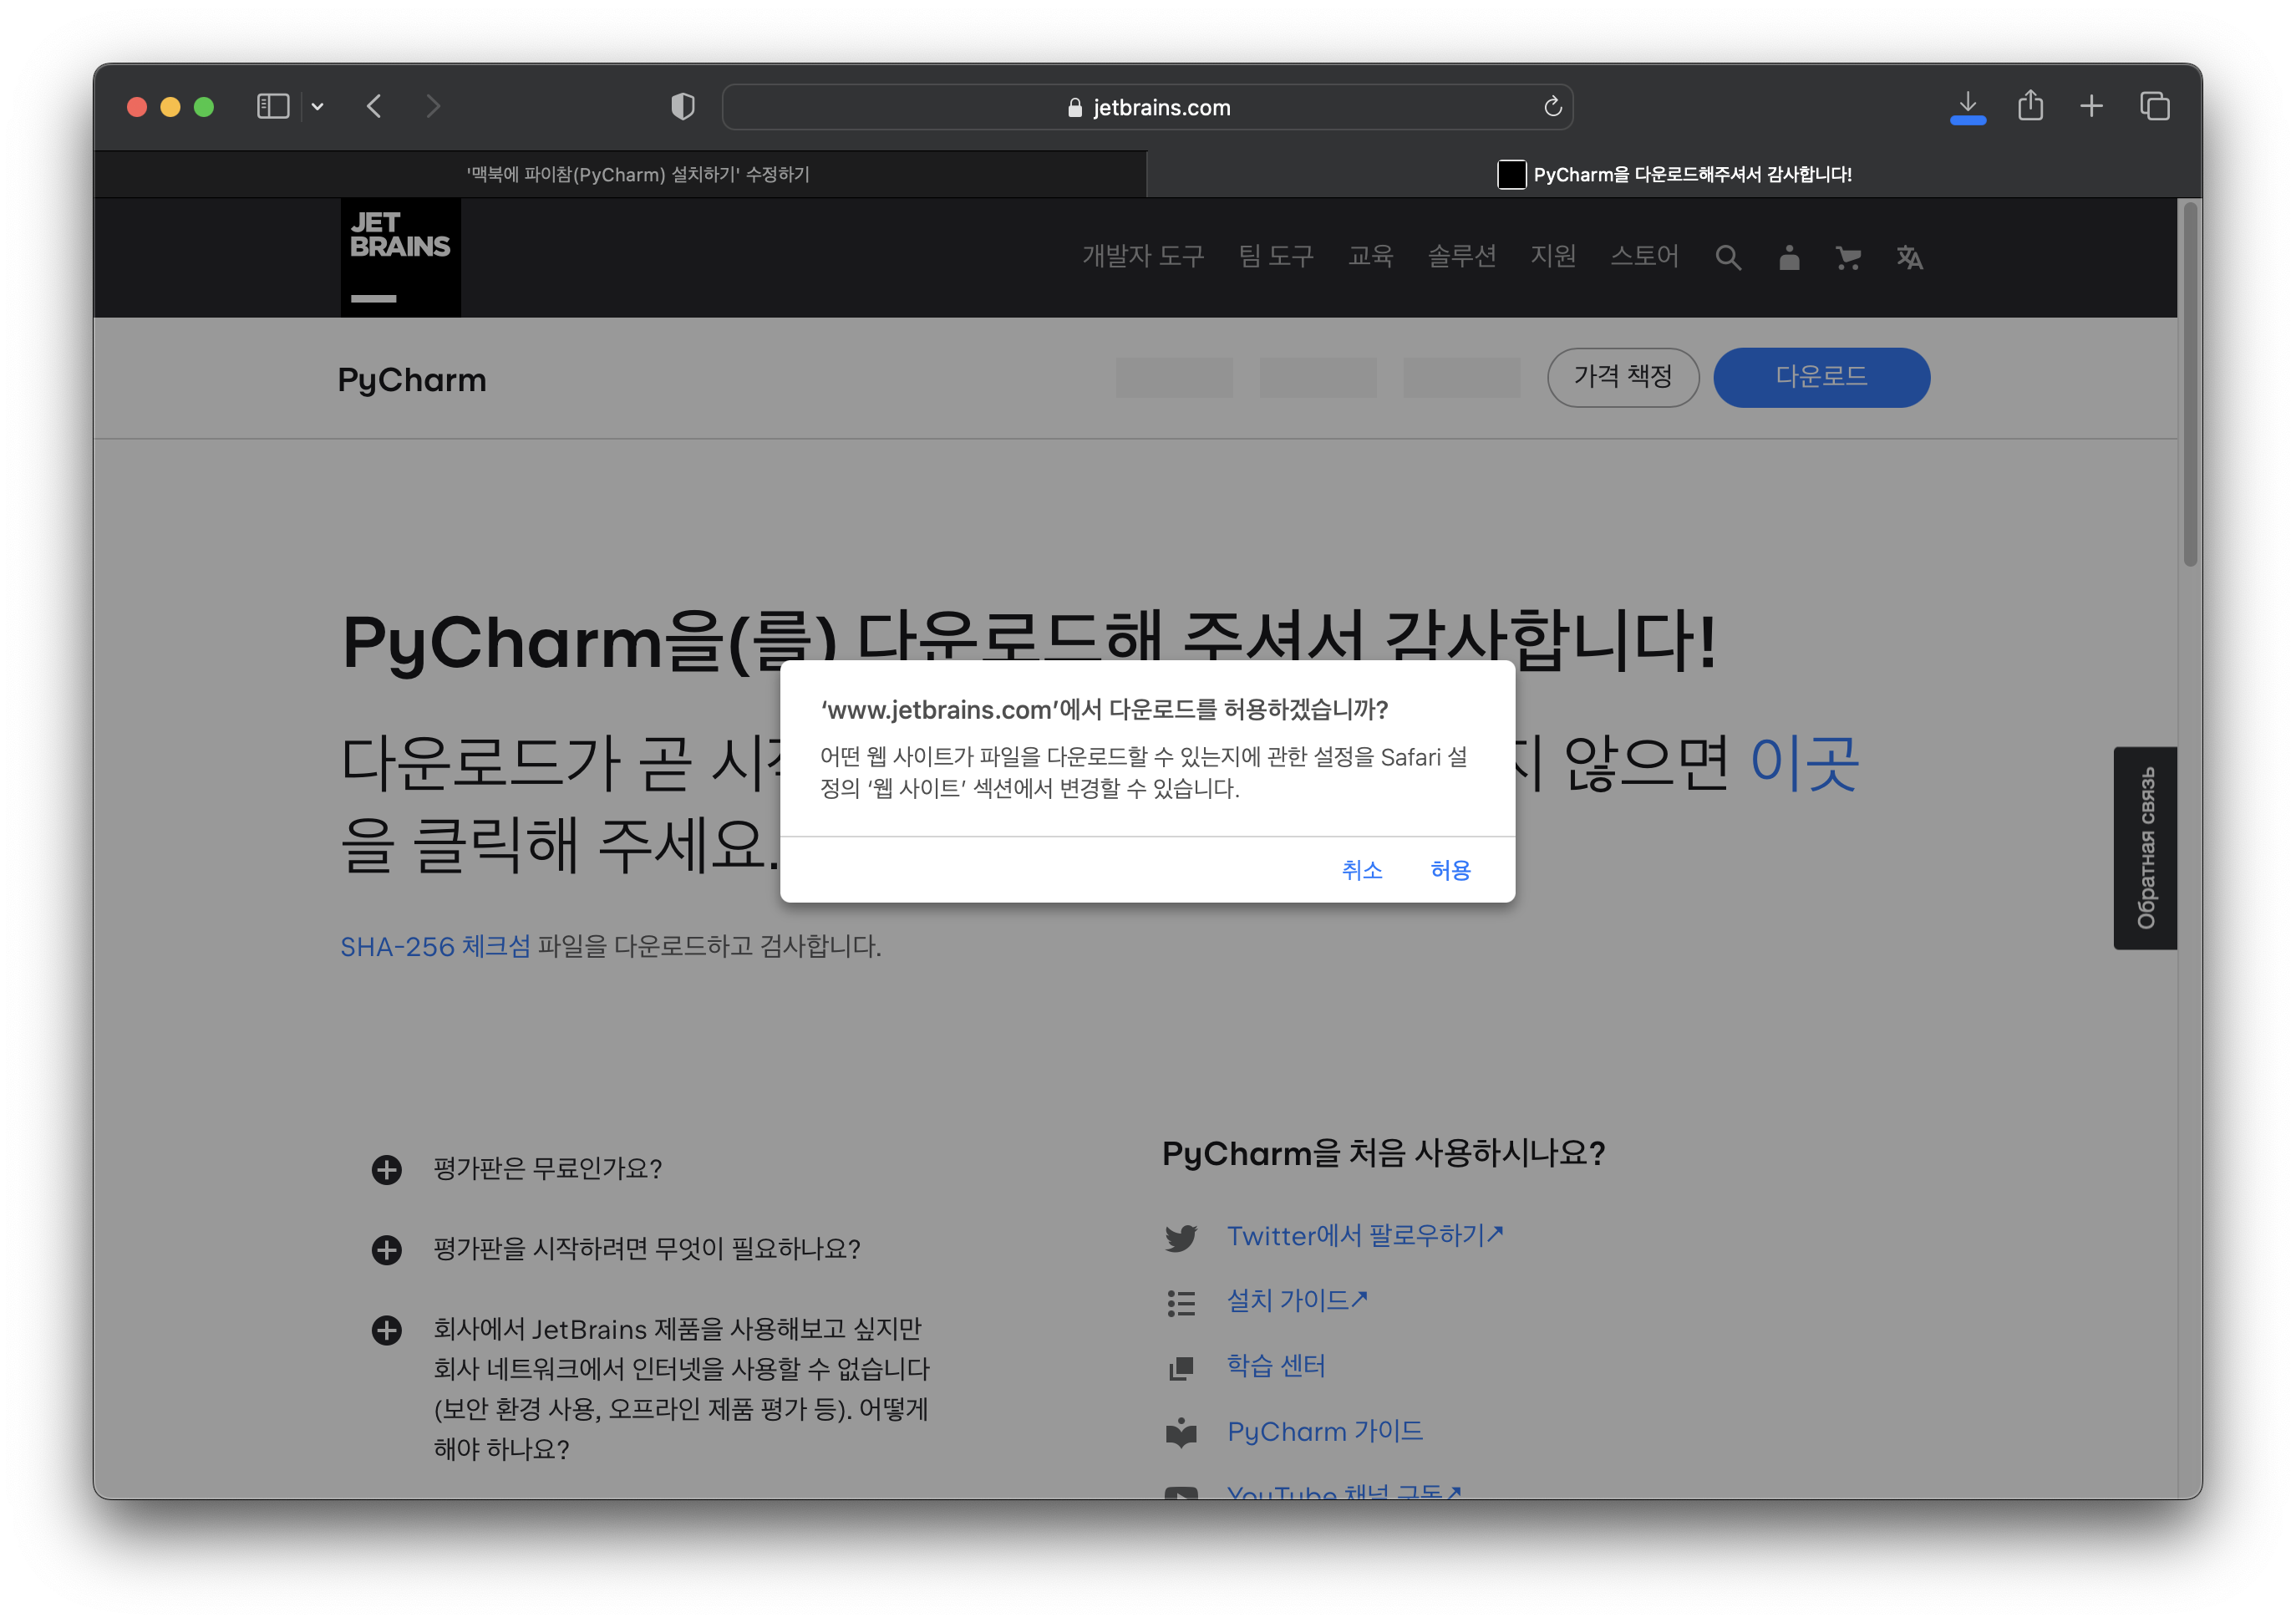Show the tab overview icon
Image resolution: width=2296 pixels, height=1623 pixels.
[x=2154, y=106]
